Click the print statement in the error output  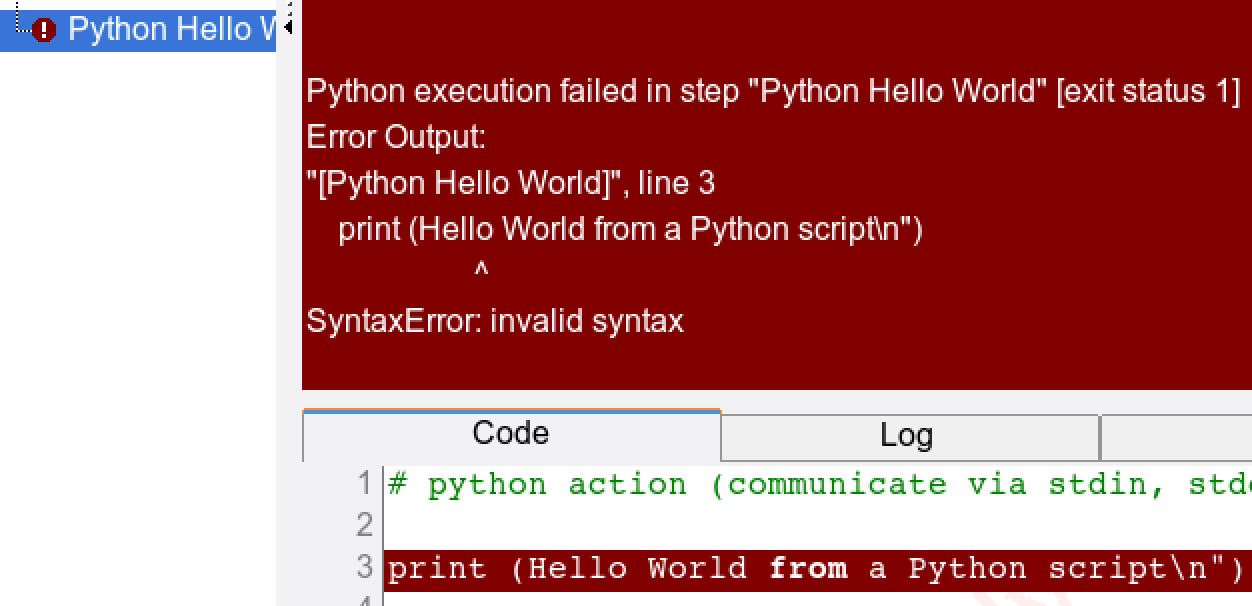click(x=630, y=229)
